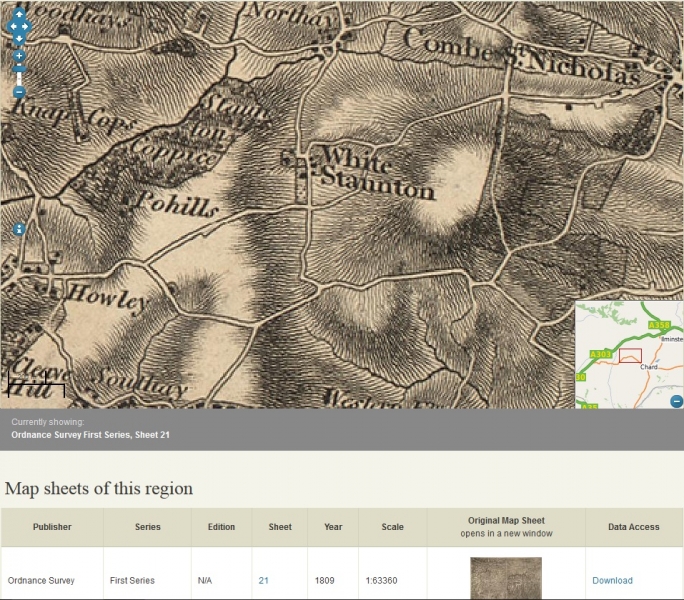The image size is (684, 600).
Task: Pan the map up with arrow
Action: (x=19, y=14)
